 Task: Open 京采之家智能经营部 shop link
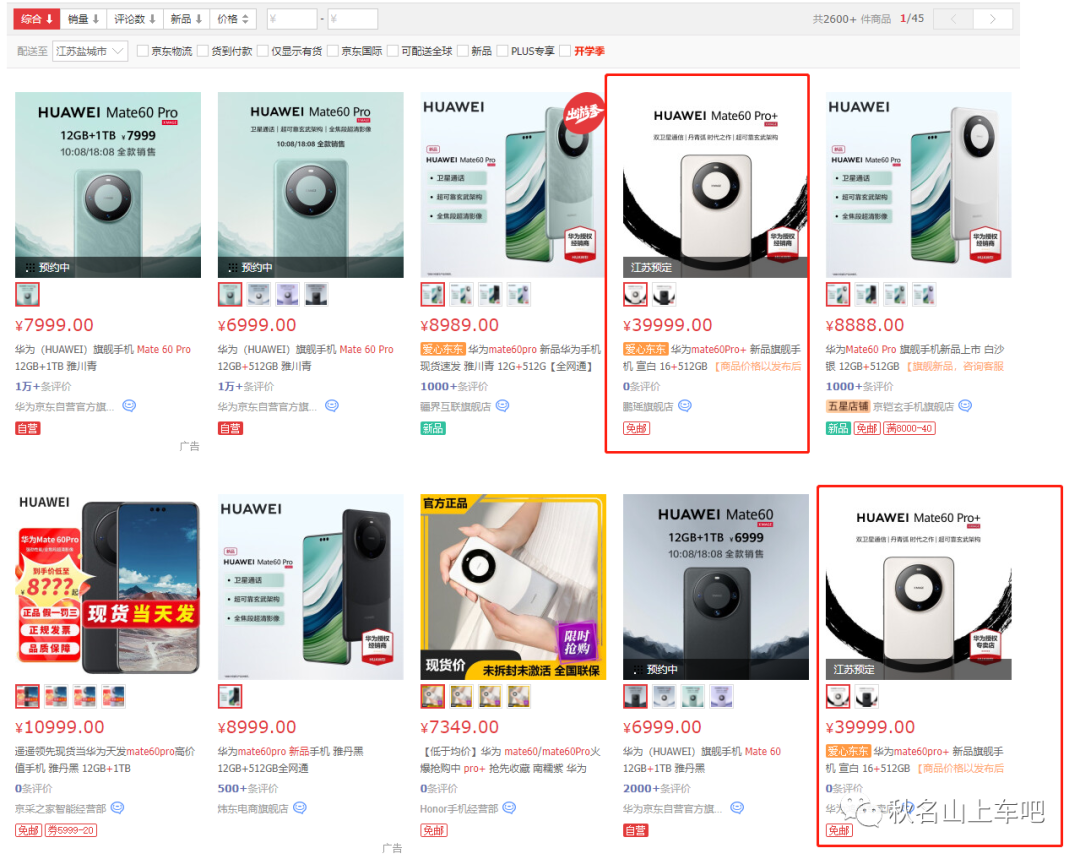(61, 808)
